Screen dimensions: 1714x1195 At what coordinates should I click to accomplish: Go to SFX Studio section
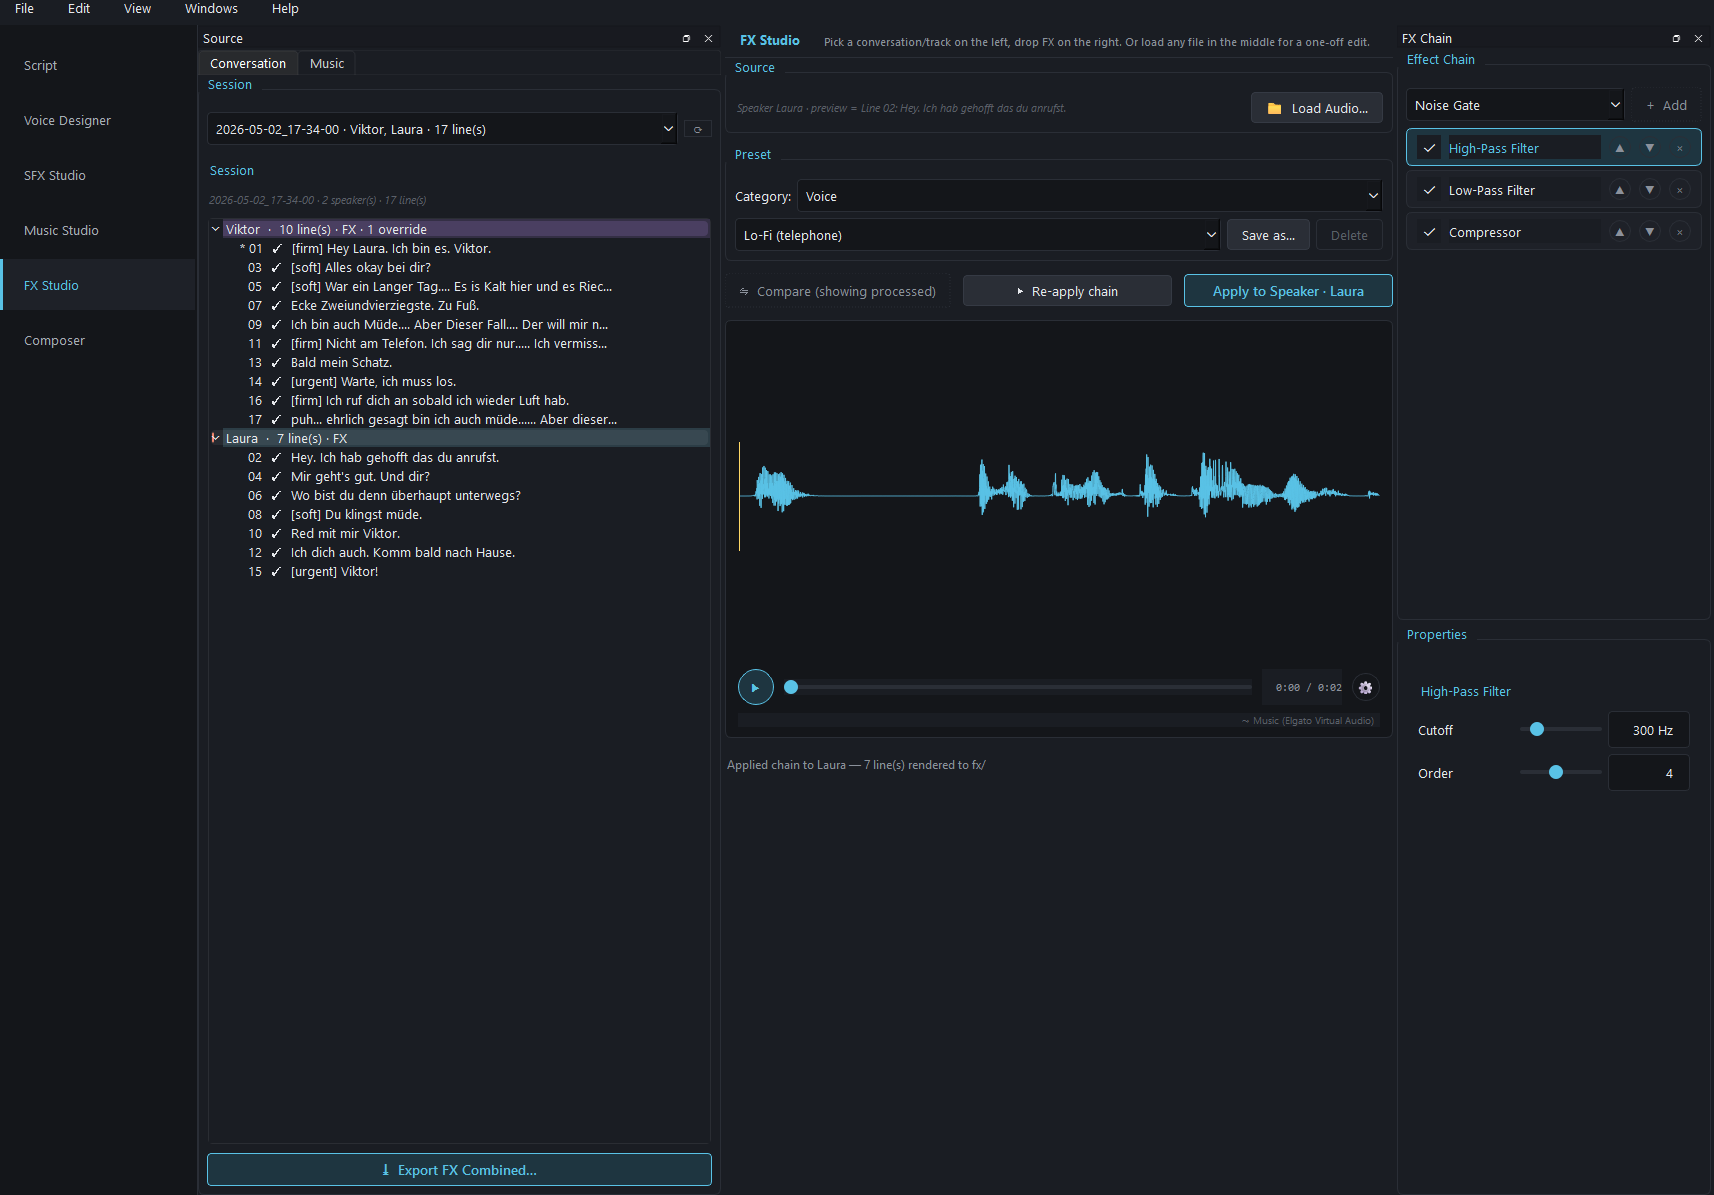(x=97, y=175)
